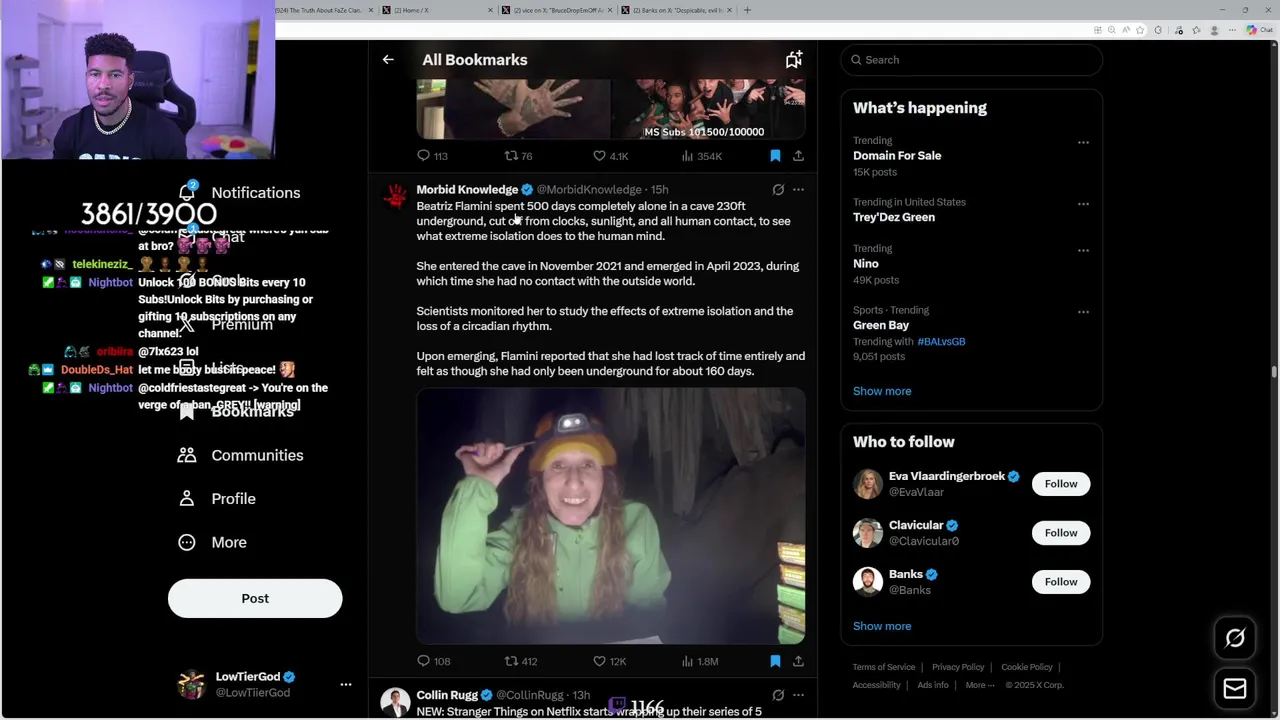
Task: Open a new browser tab
Action: click(x=747, y=10)
